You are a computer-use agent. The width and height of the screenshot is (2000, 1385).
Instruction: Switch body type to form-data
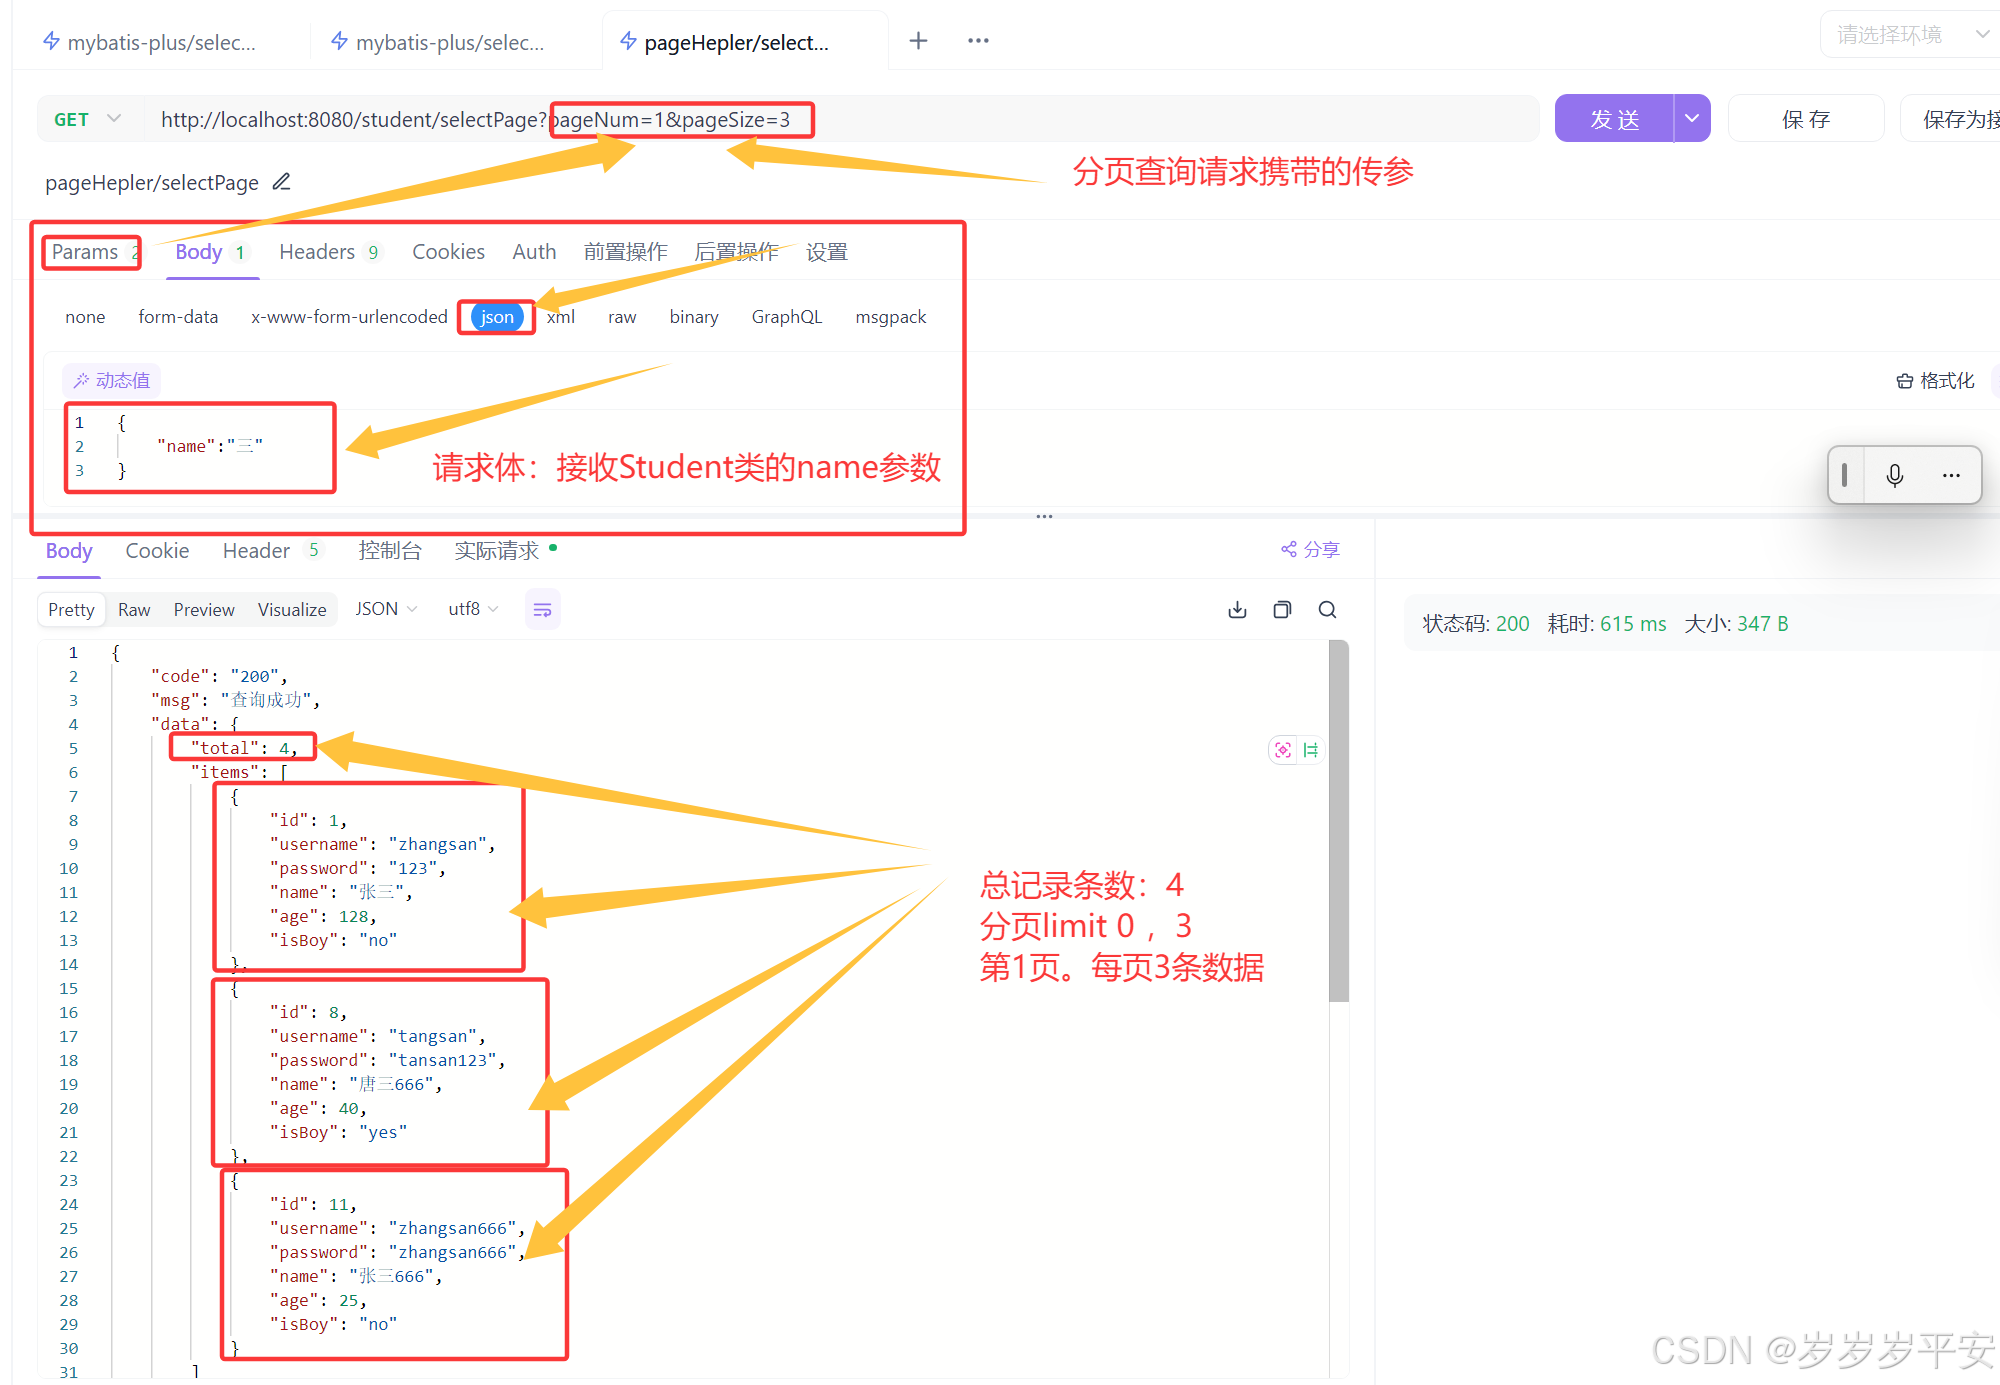(x=178, y=317)
